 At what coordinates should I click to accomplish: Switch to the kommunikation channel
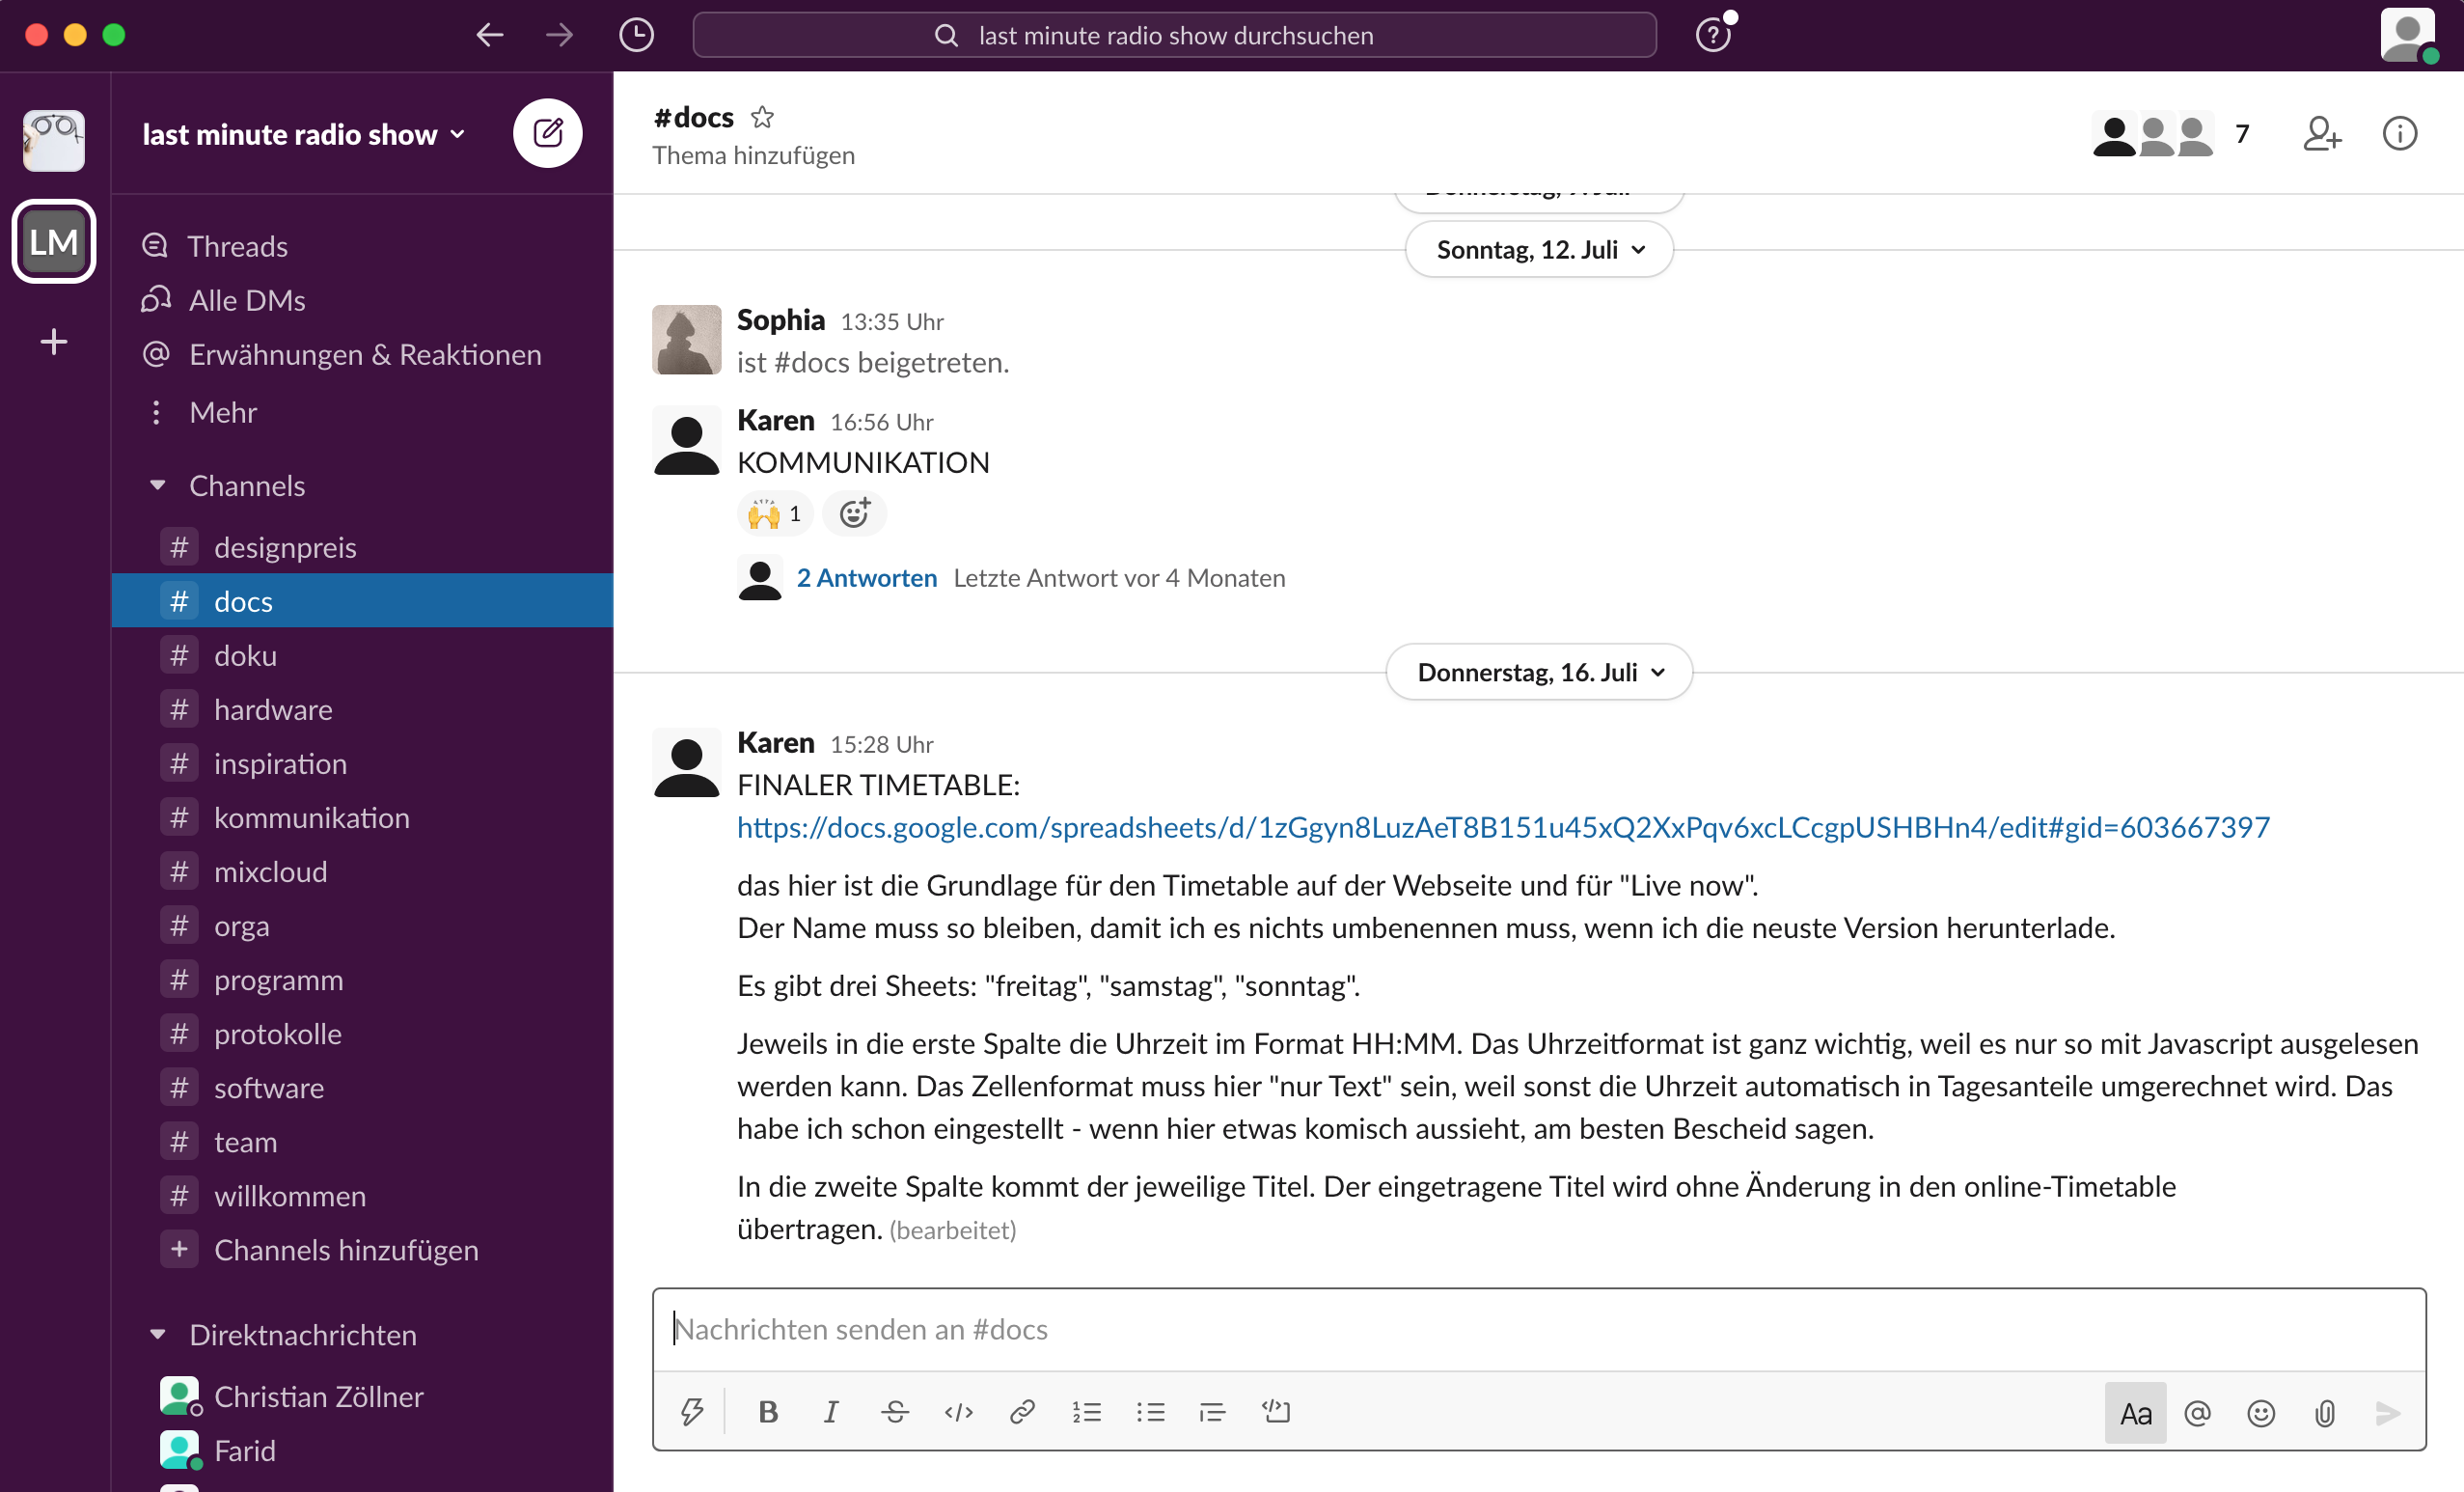311,818
